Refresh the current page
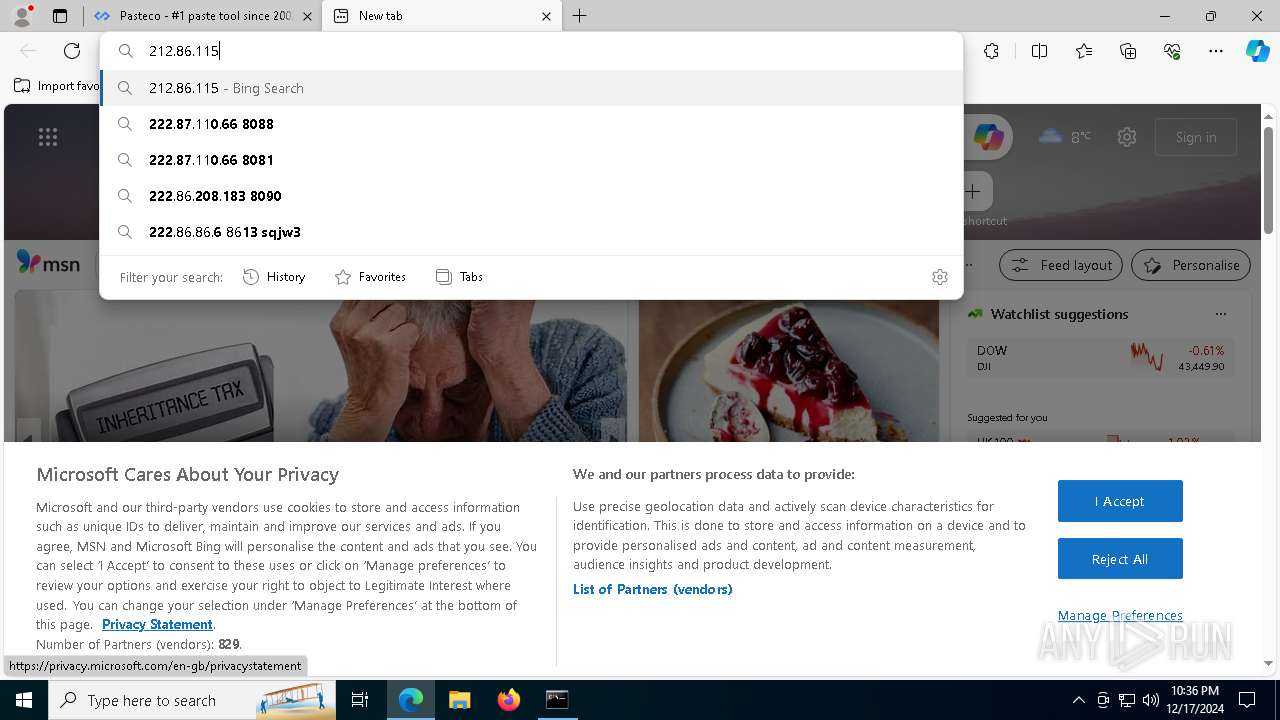1280x720 pixels. point(72,51)
